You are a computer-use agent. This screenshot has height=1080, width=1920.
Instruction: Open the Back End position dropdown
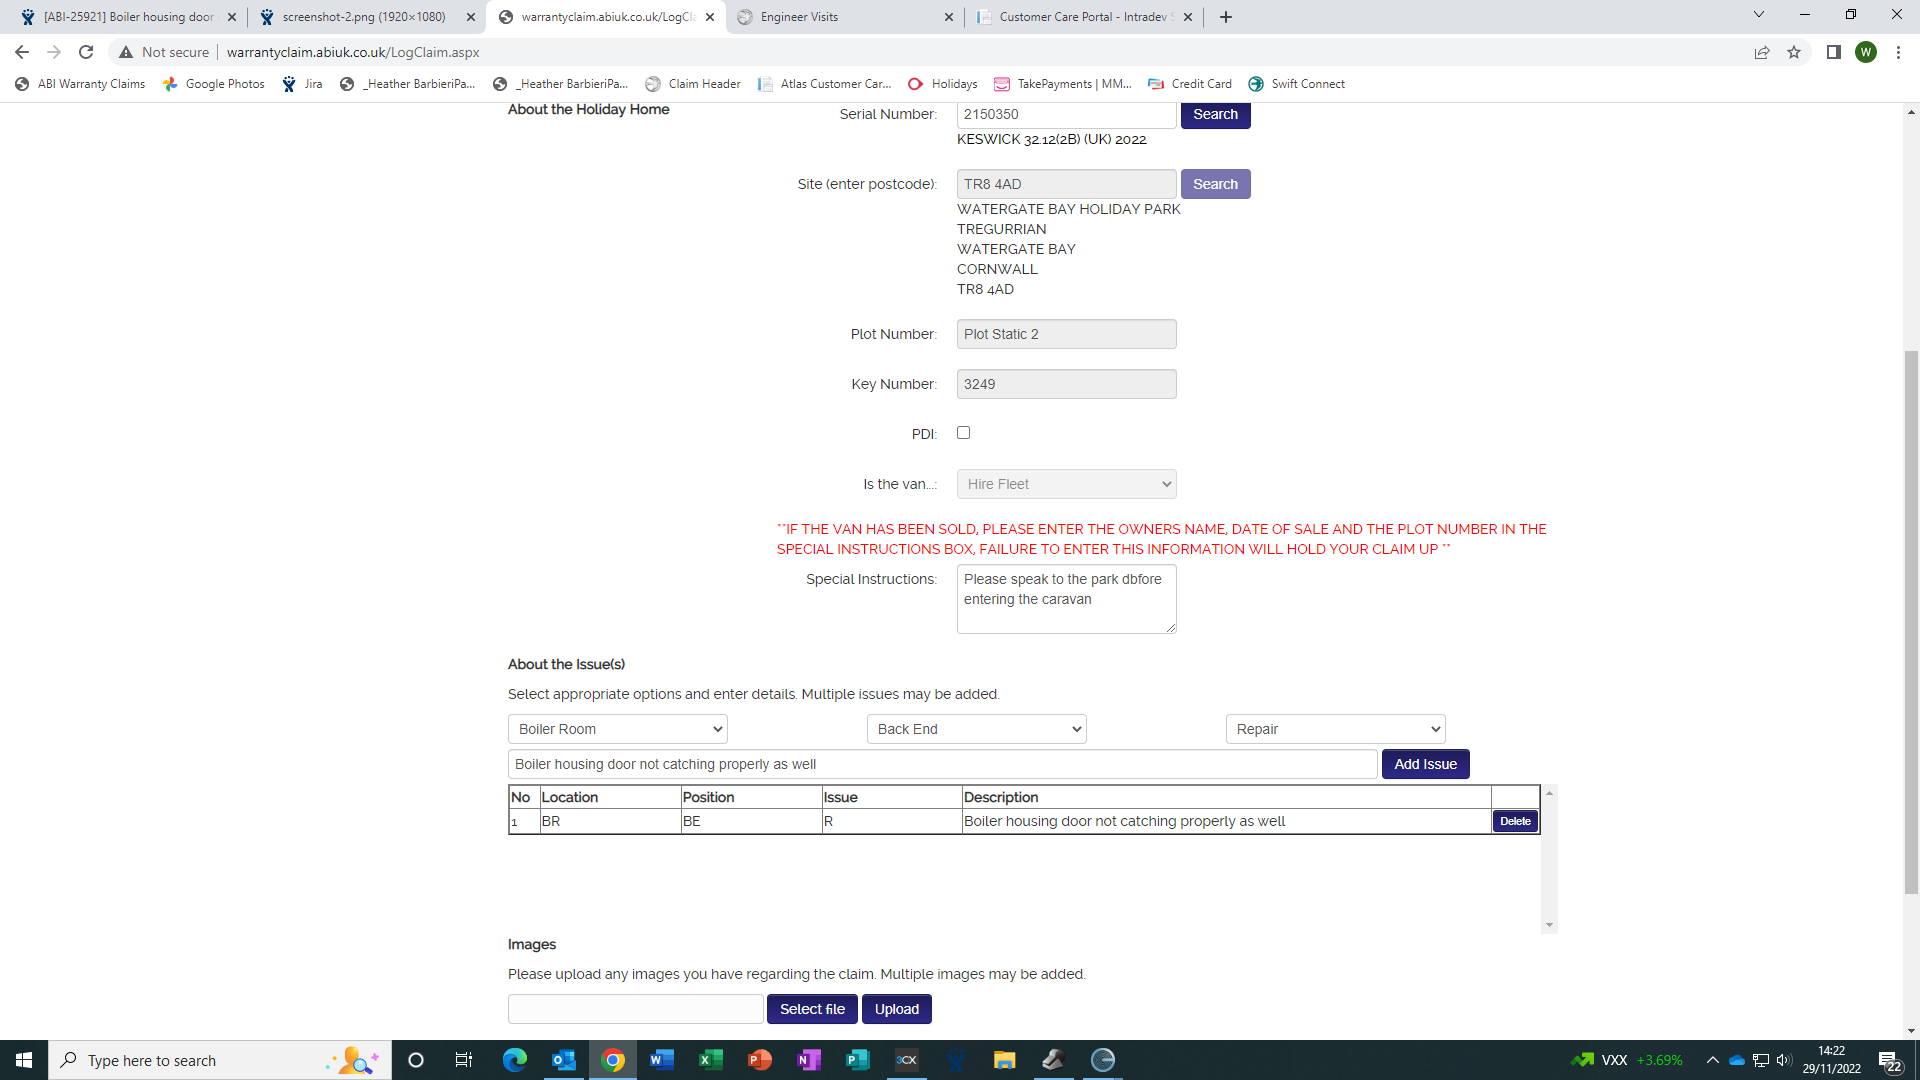976,729
